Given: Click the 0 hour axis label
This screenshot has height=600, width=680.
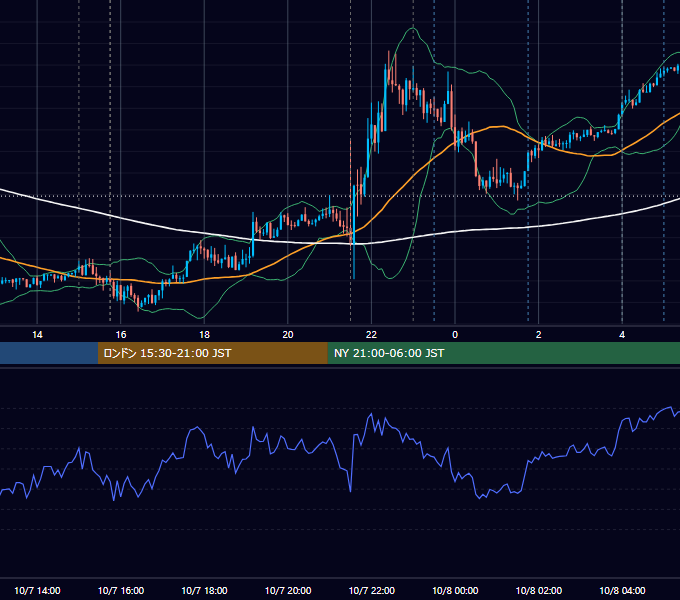Looking at the screenshot, I should click(x=455, y=335).
